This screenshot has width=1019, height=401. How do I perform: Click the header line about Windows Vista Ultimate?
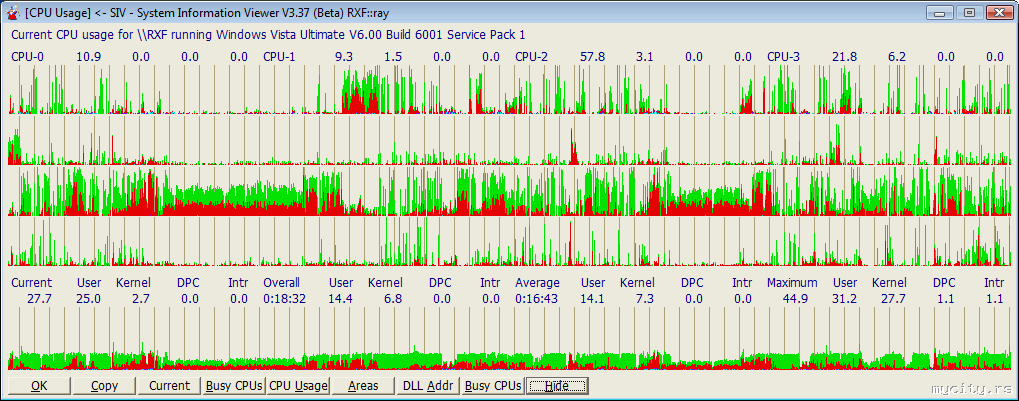[x=268, y=34]
